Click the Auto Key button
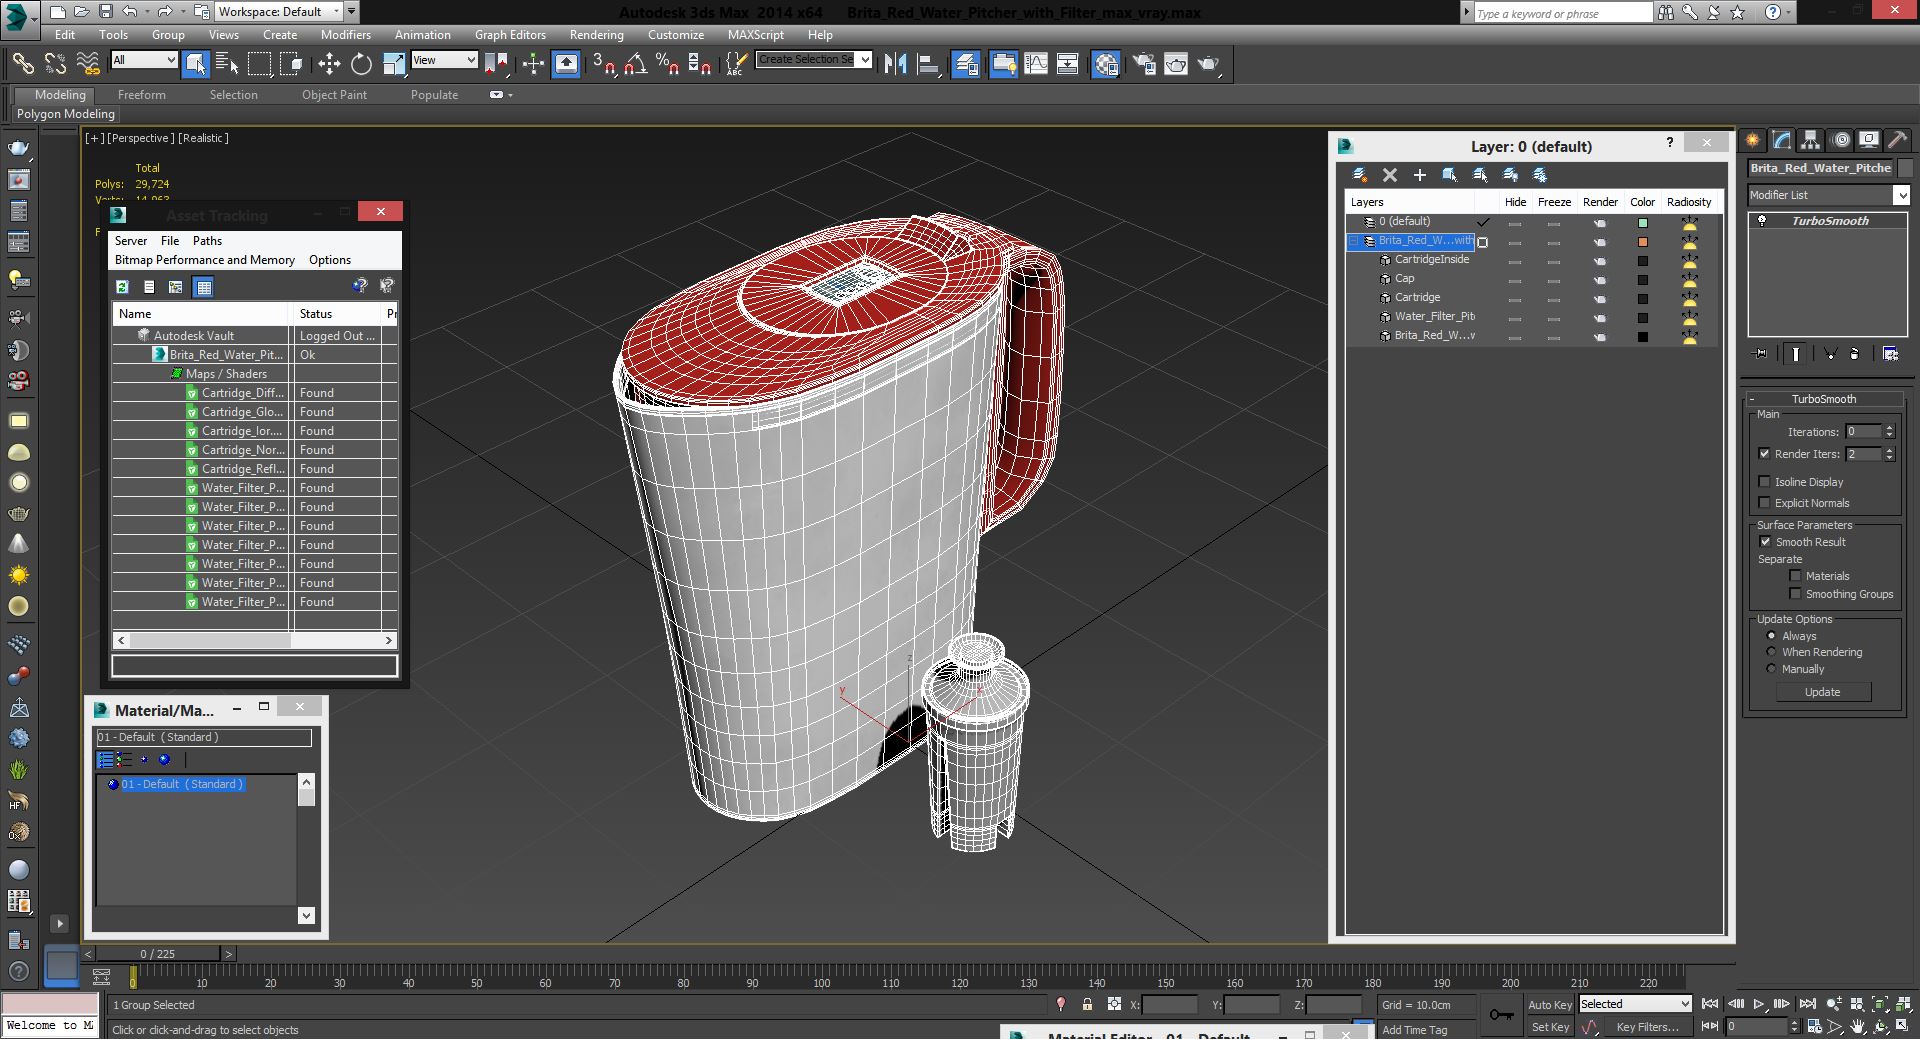 1550,1005
